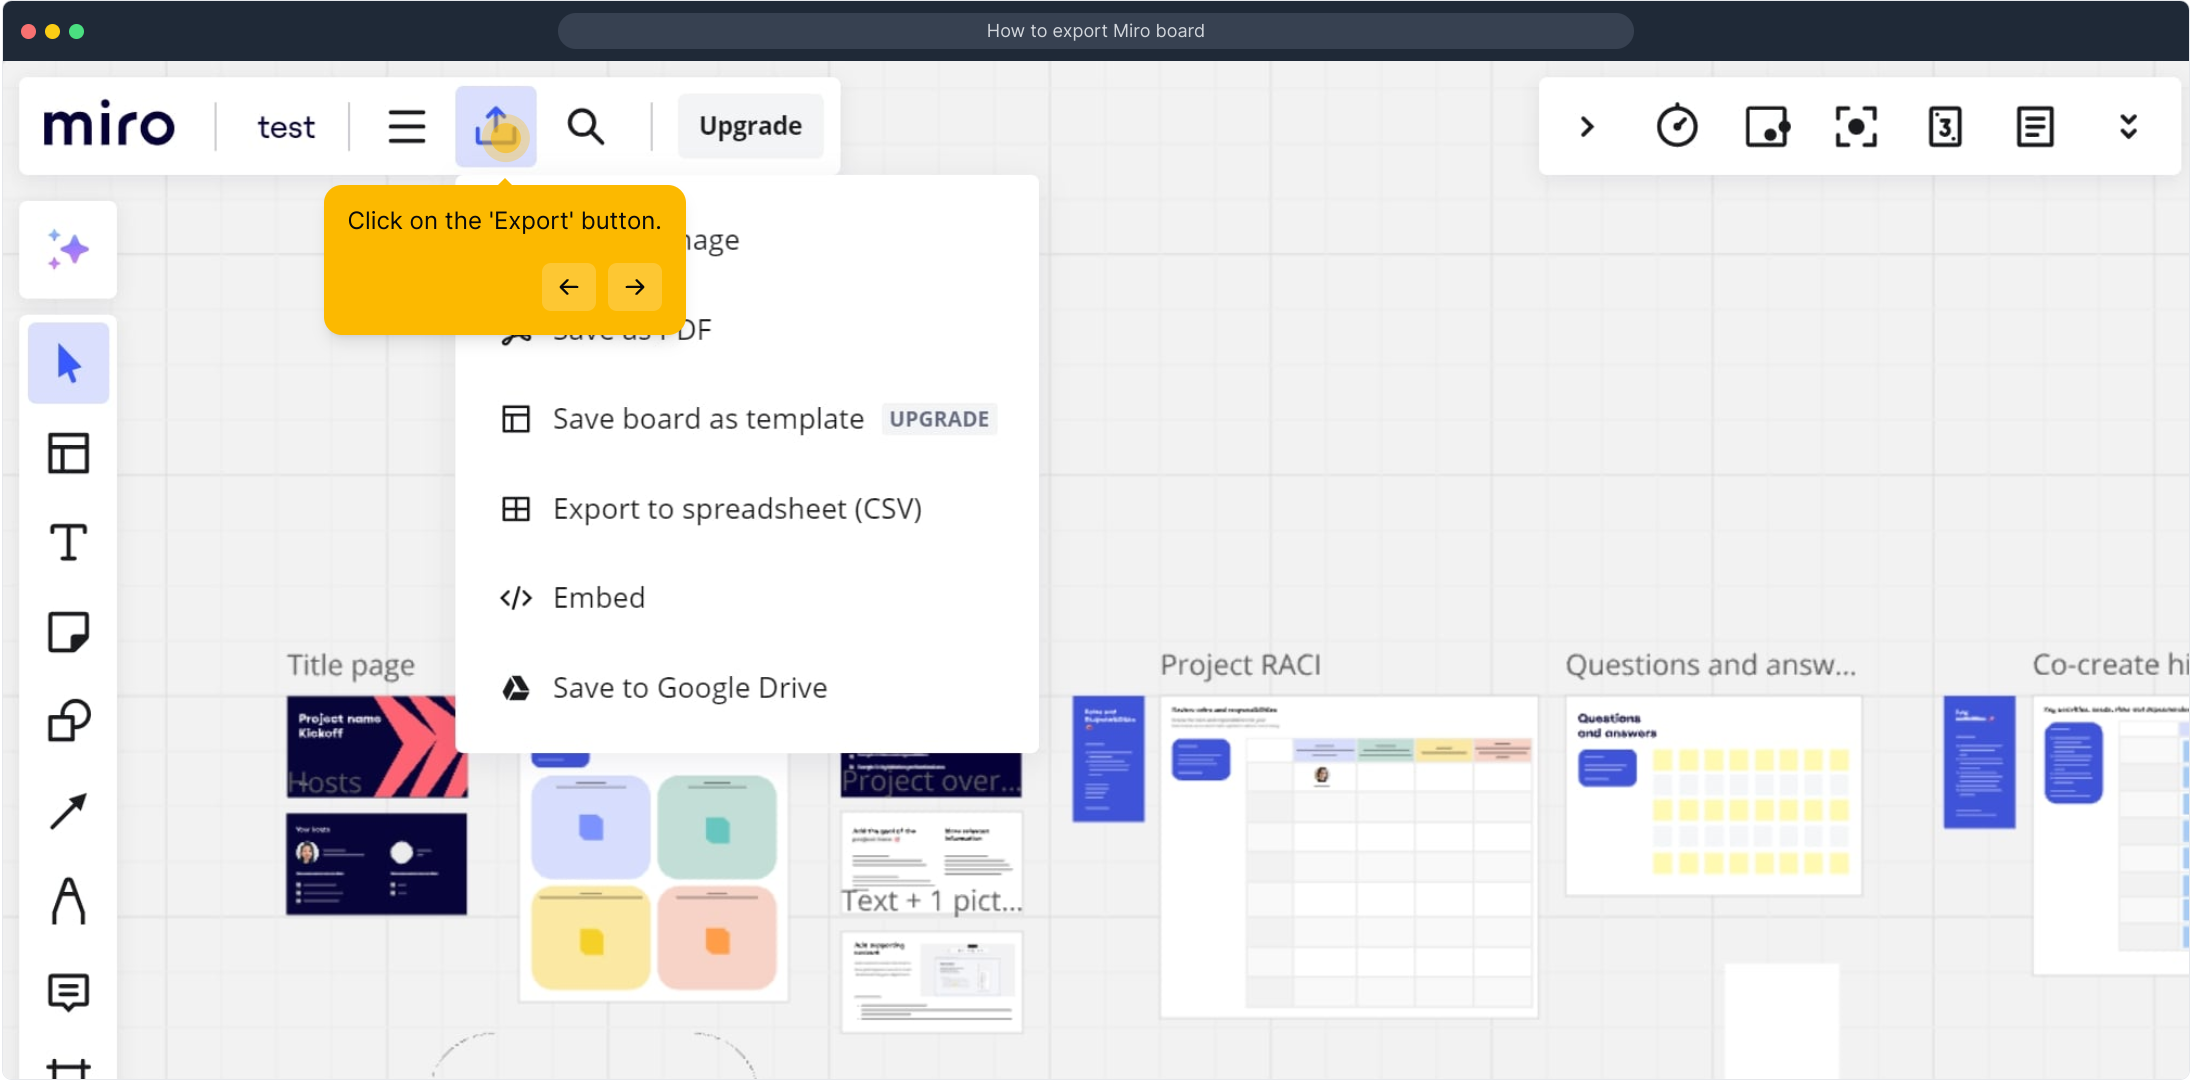Open the comment tool in the sidebar
Screen dimensions: 2192x1080
tap(68, 992)
